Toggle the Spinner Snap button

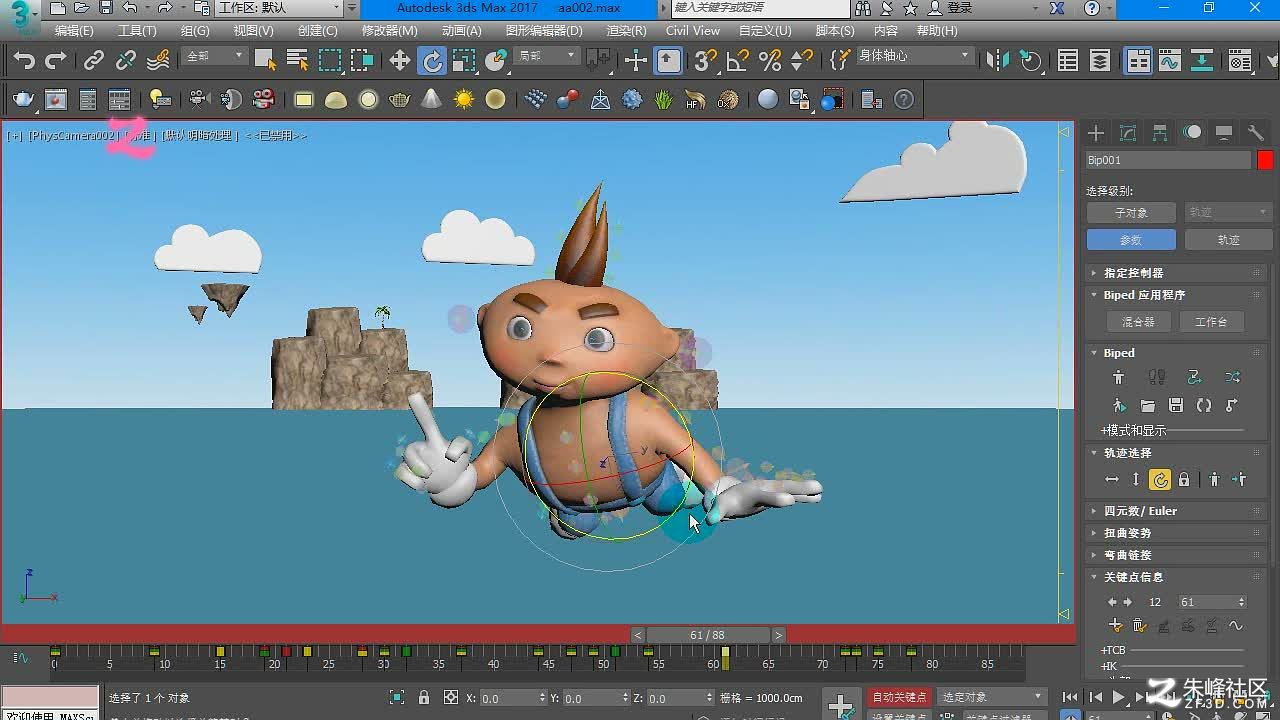[801, 61]
